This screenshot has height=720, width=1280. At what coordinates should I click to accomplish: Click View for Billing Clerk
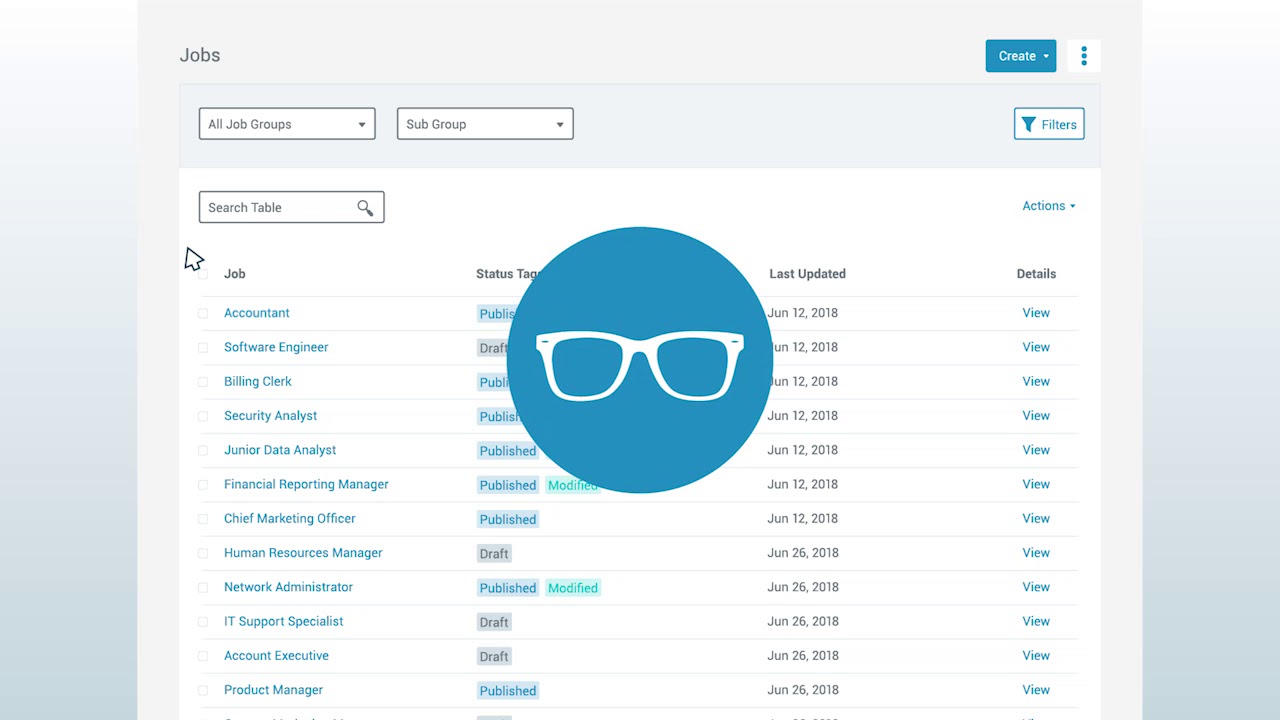pyautogui.click(x=1036, y=381)
